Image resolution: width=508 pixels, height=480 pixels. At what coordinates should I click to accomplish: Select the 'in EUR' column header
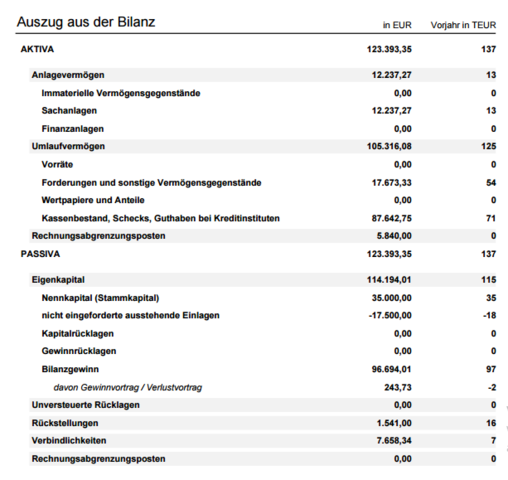pos(397,25)
